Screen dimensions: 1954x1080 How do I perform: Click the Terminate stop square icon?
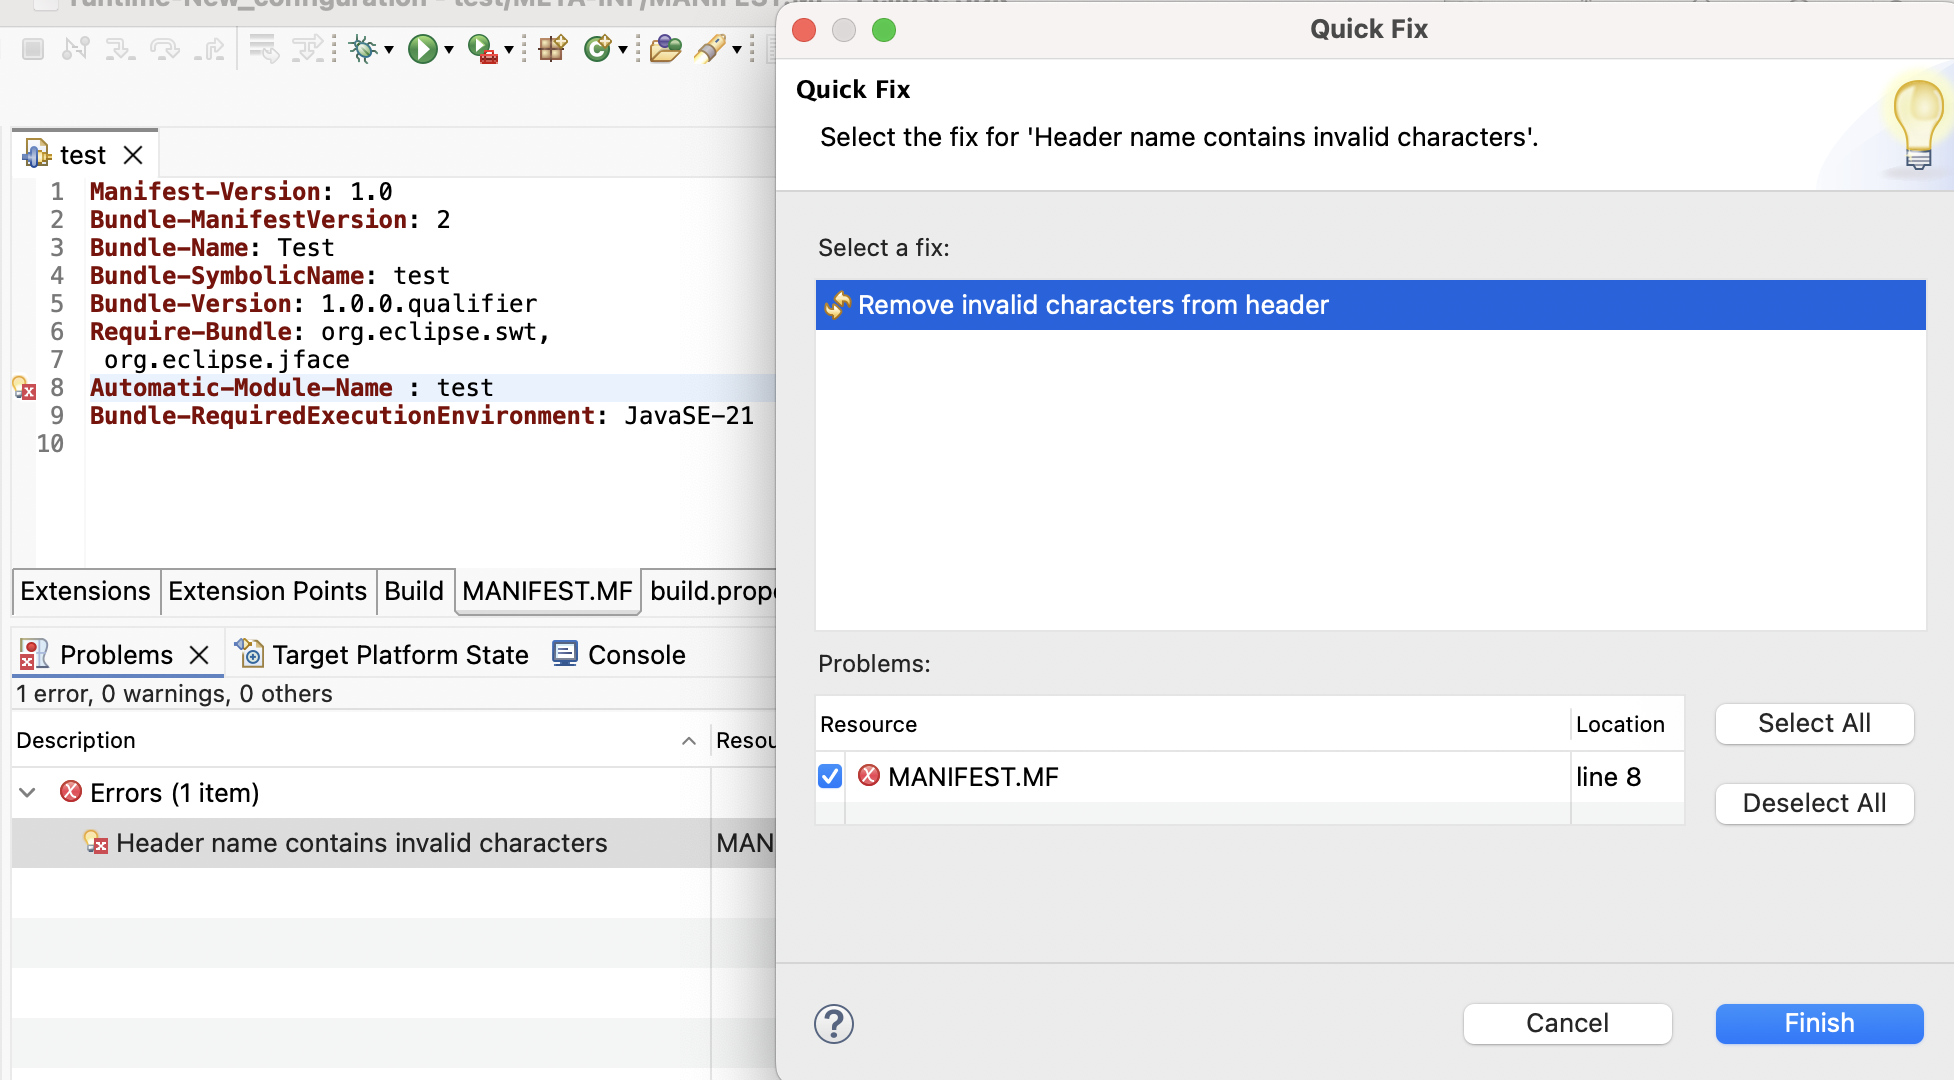[33, 48]
